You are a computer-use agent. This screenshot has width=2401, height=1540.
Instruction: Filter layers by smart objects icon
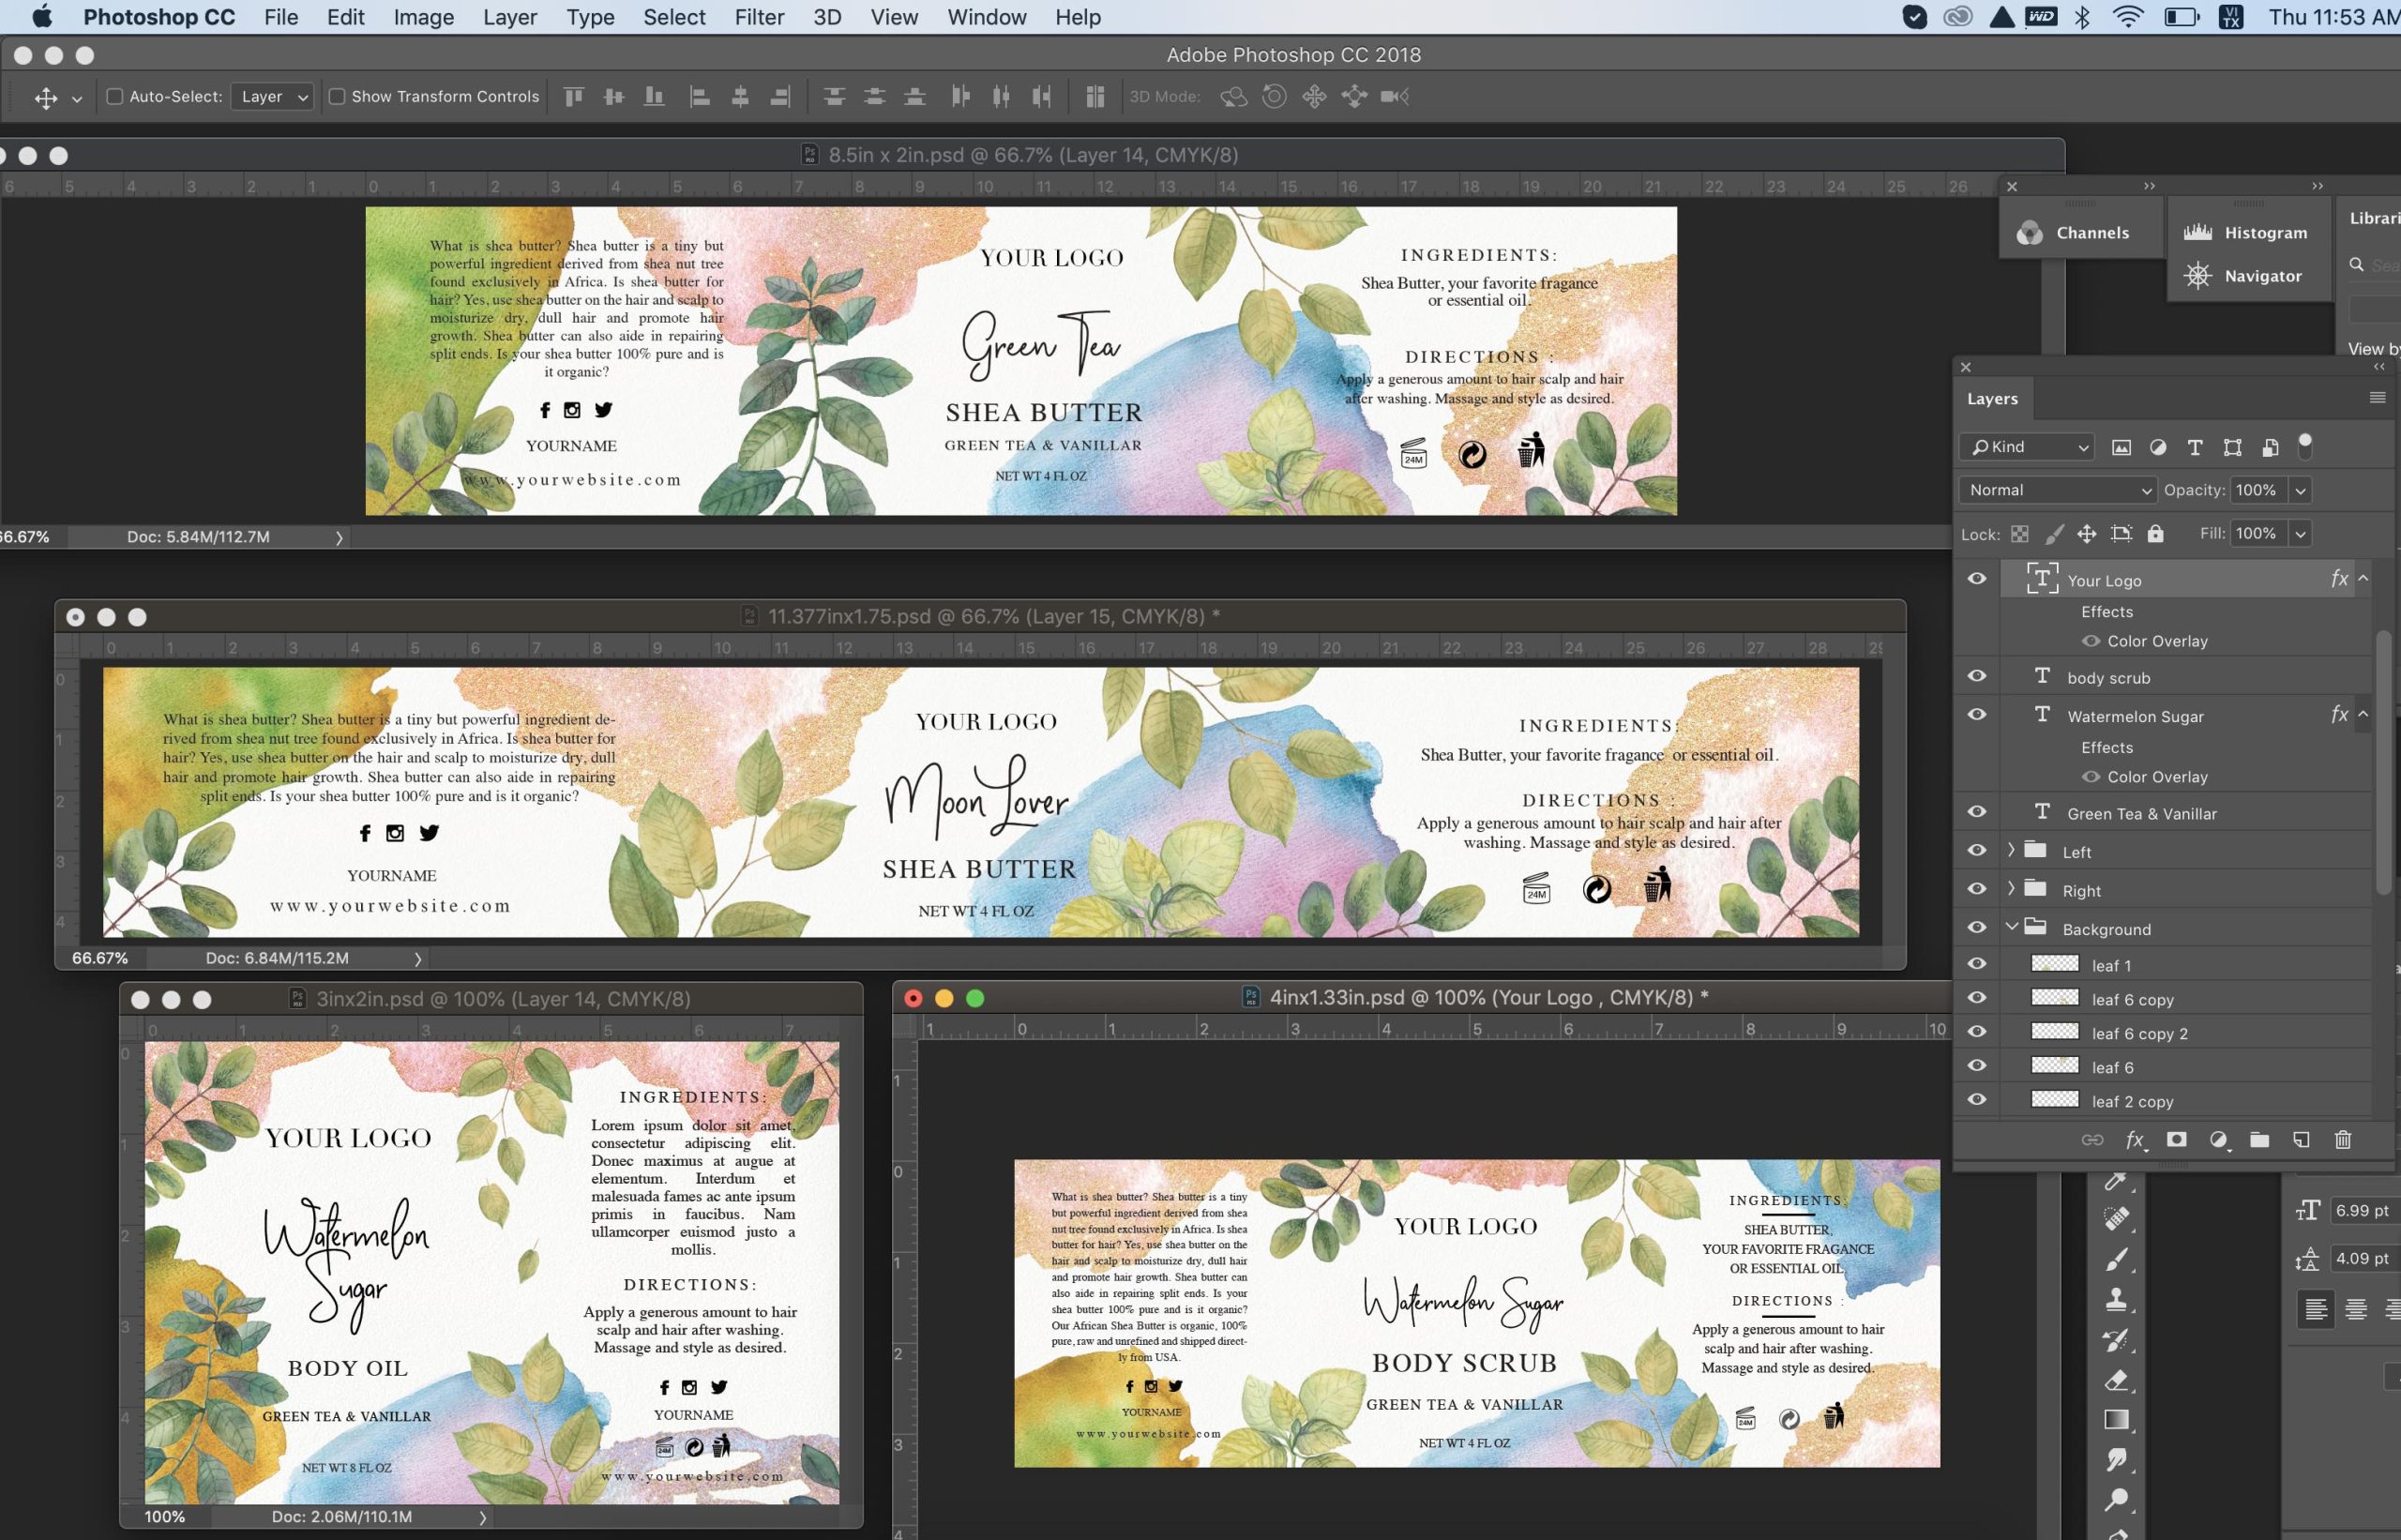point(2270,447)
